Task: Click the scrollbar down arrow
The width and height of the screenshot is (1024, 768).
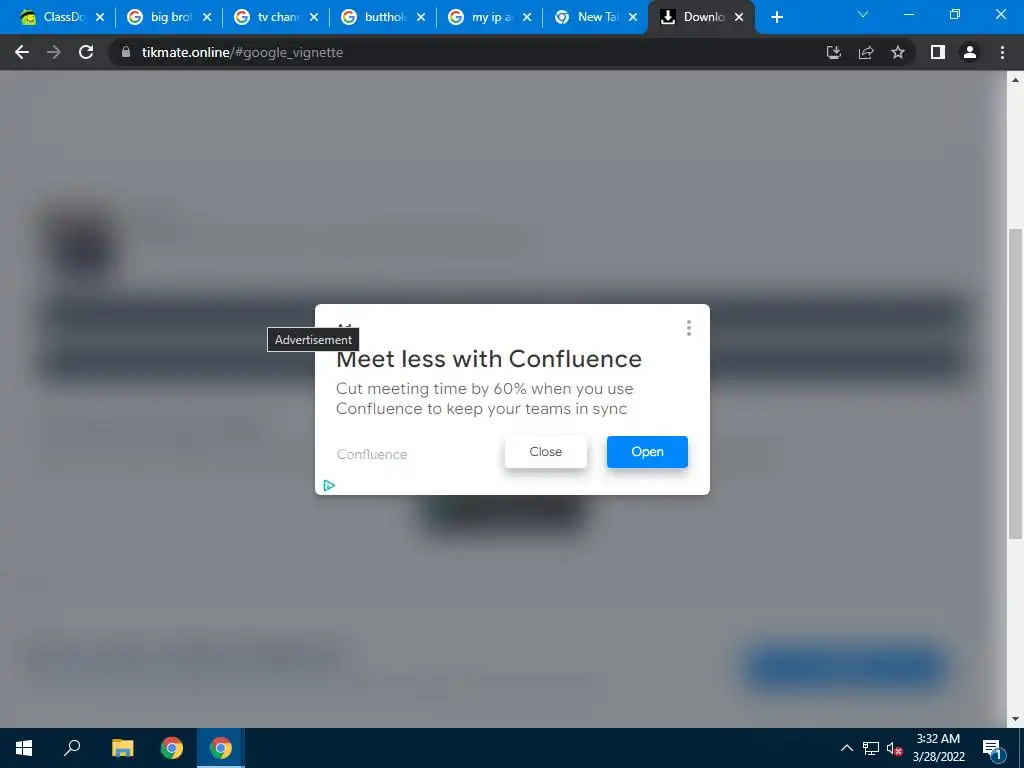Action: click(x=1015, y=719)
